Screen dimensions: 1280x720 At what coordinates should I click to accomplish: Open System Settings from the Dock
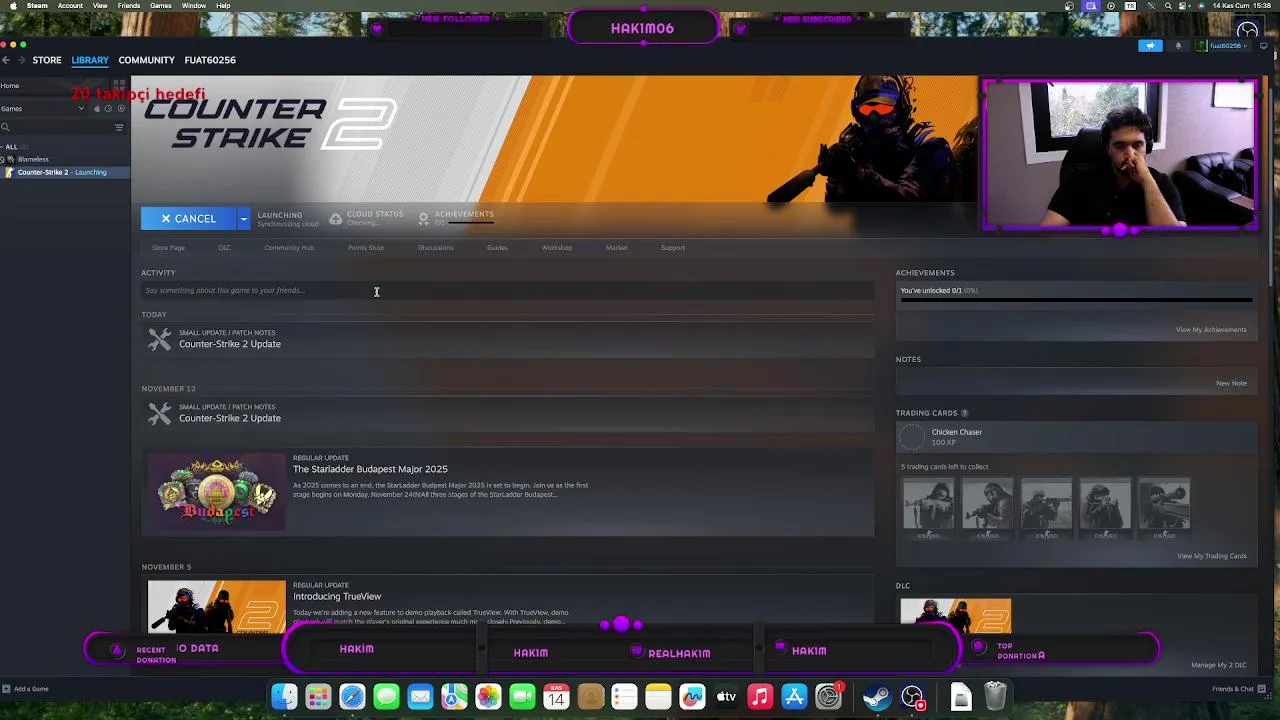point(829,697)
